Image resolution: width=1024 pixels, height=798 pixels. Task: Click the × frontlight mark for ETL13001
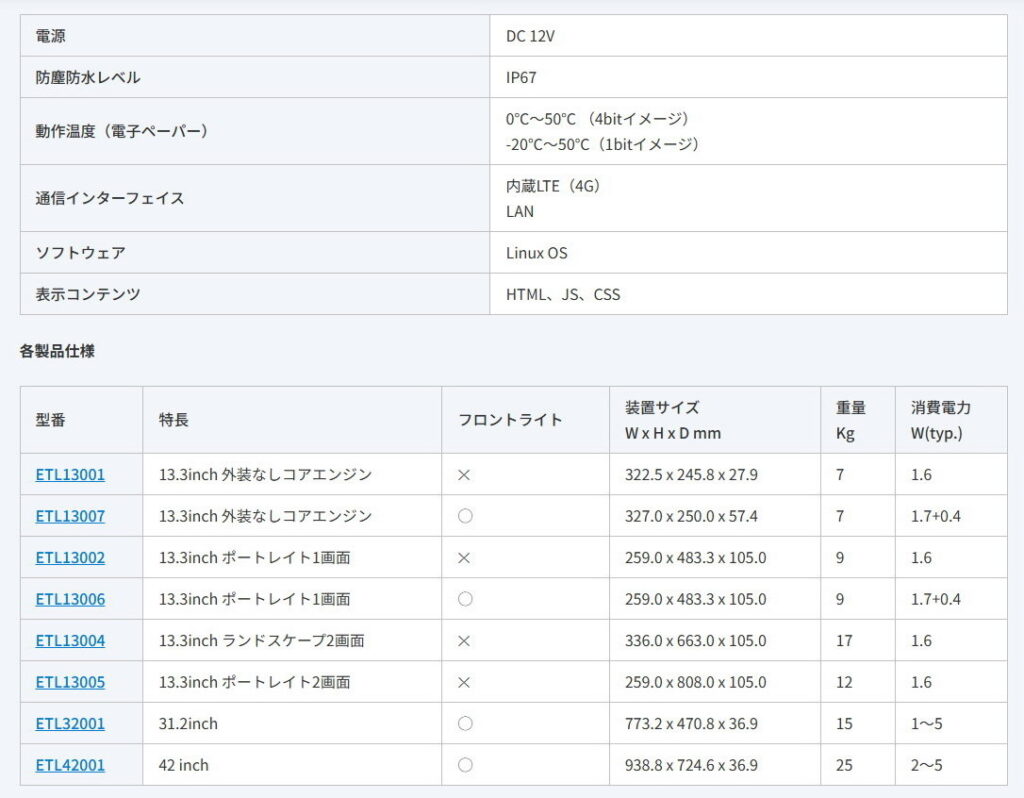point(464,475)
